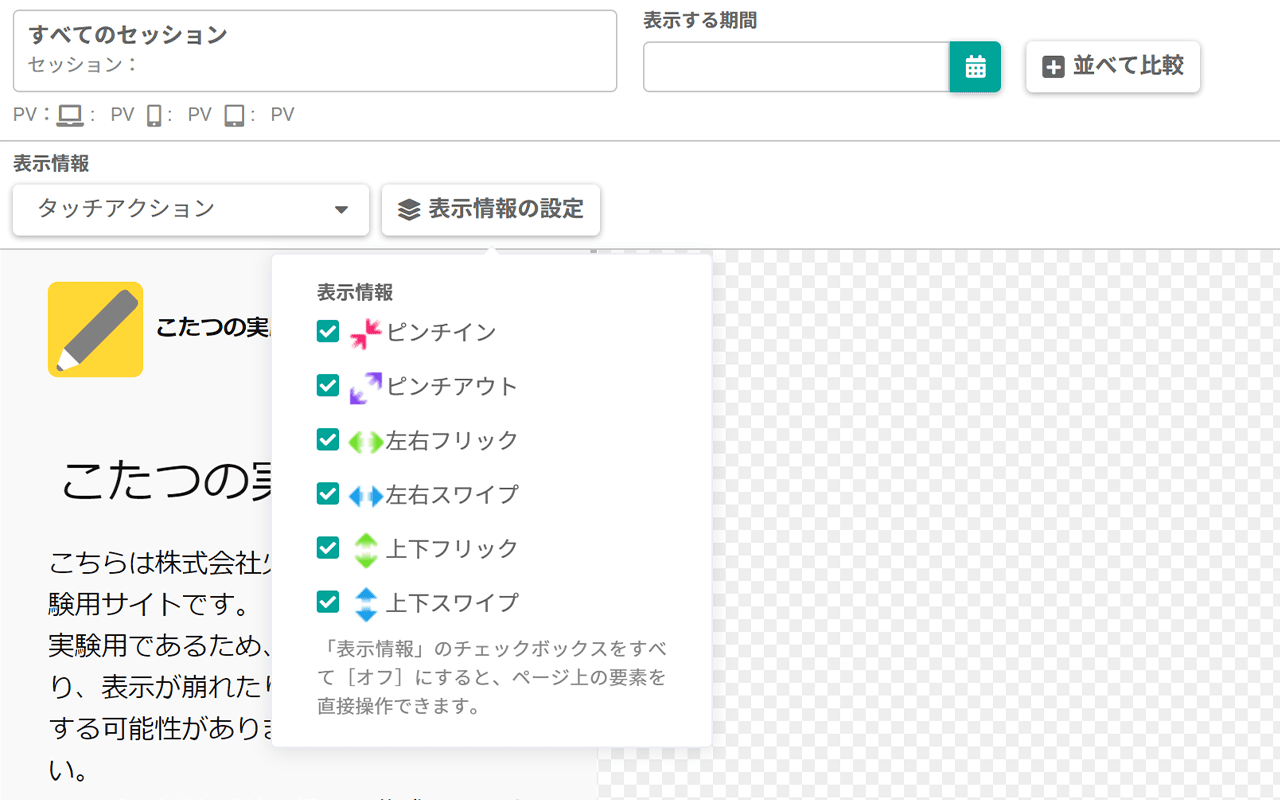Screen dimensions: 1280x800
Task: Click the 左右スワイプ label text
Action: click(x=452, y=494)
